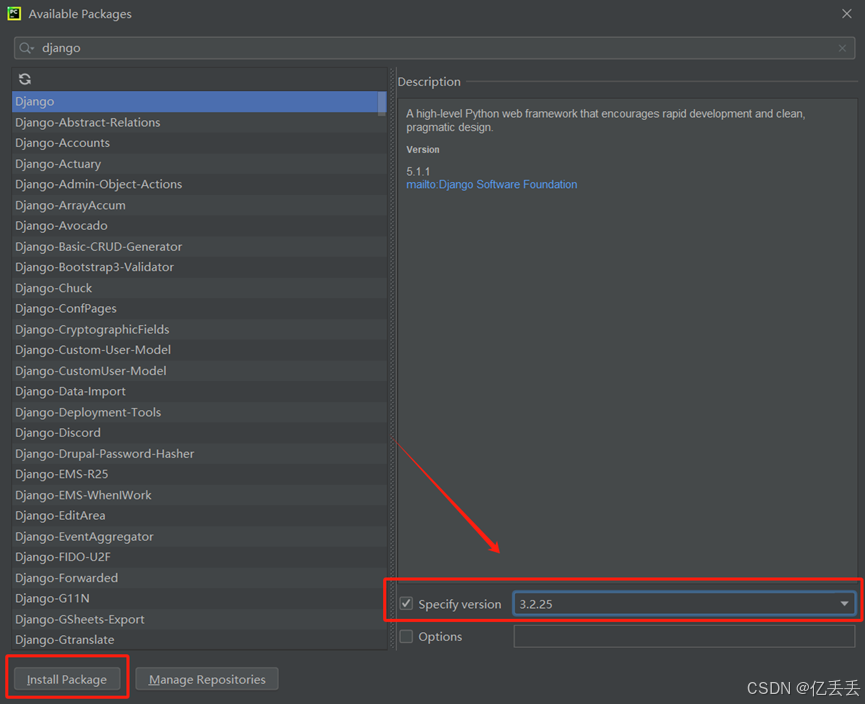Click the search magnifier icon
The height and width of the screenshot is (704, 865).
click(26, 48)
